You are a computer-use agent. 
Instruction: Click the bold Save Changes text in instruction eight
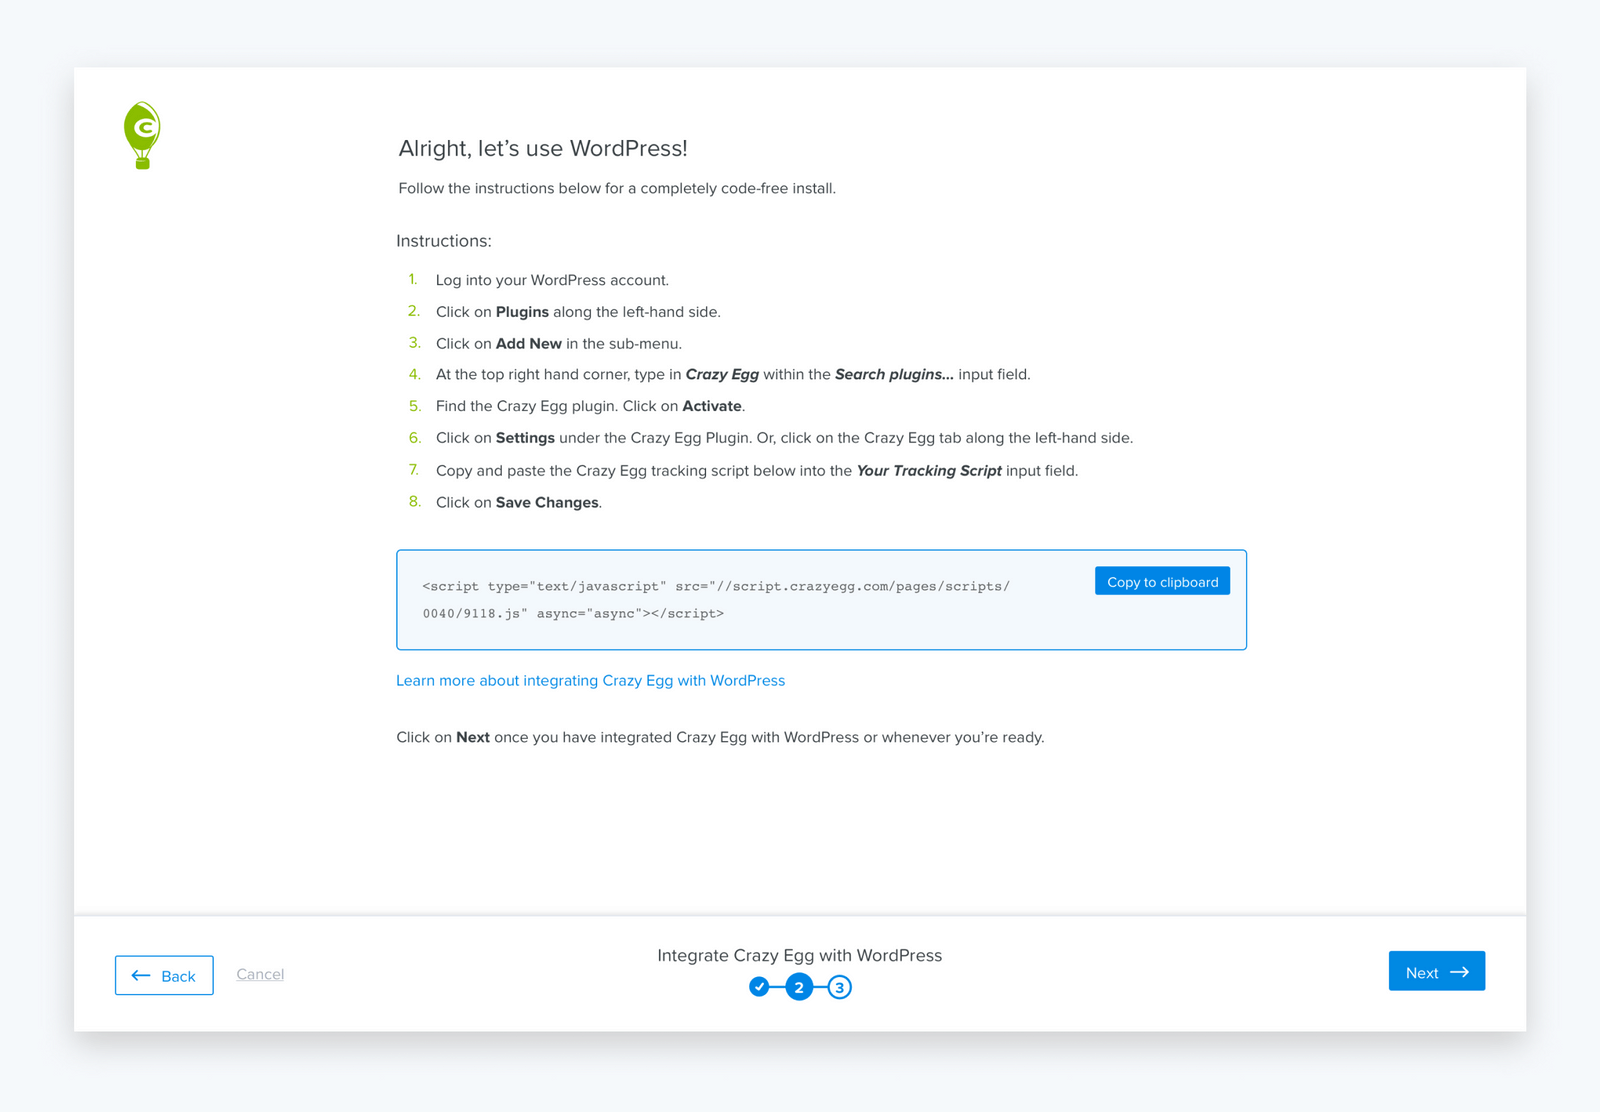coord(547,502)
